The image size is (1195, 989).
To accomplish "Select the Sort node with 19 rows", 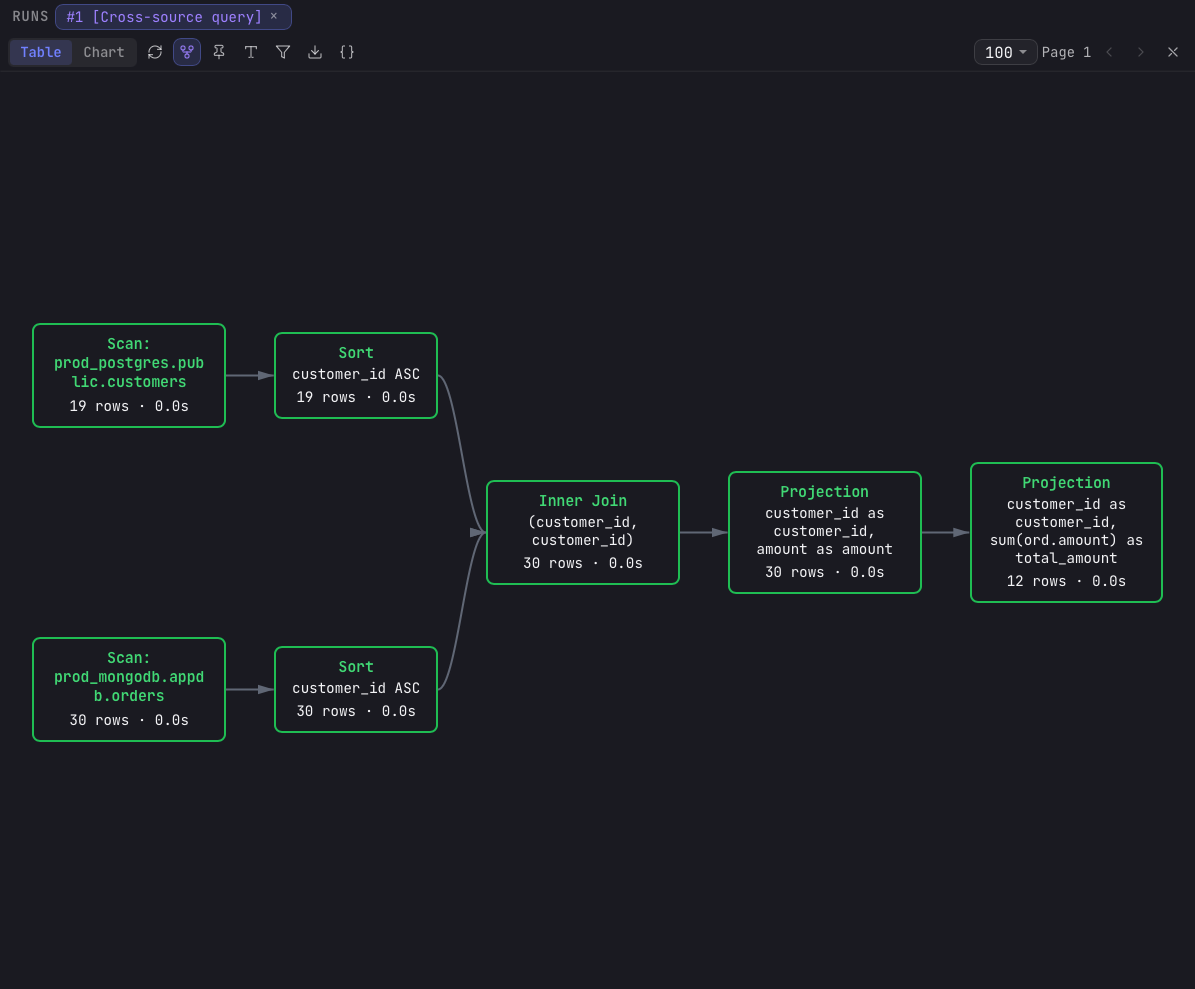I will [x=356, y=376].
